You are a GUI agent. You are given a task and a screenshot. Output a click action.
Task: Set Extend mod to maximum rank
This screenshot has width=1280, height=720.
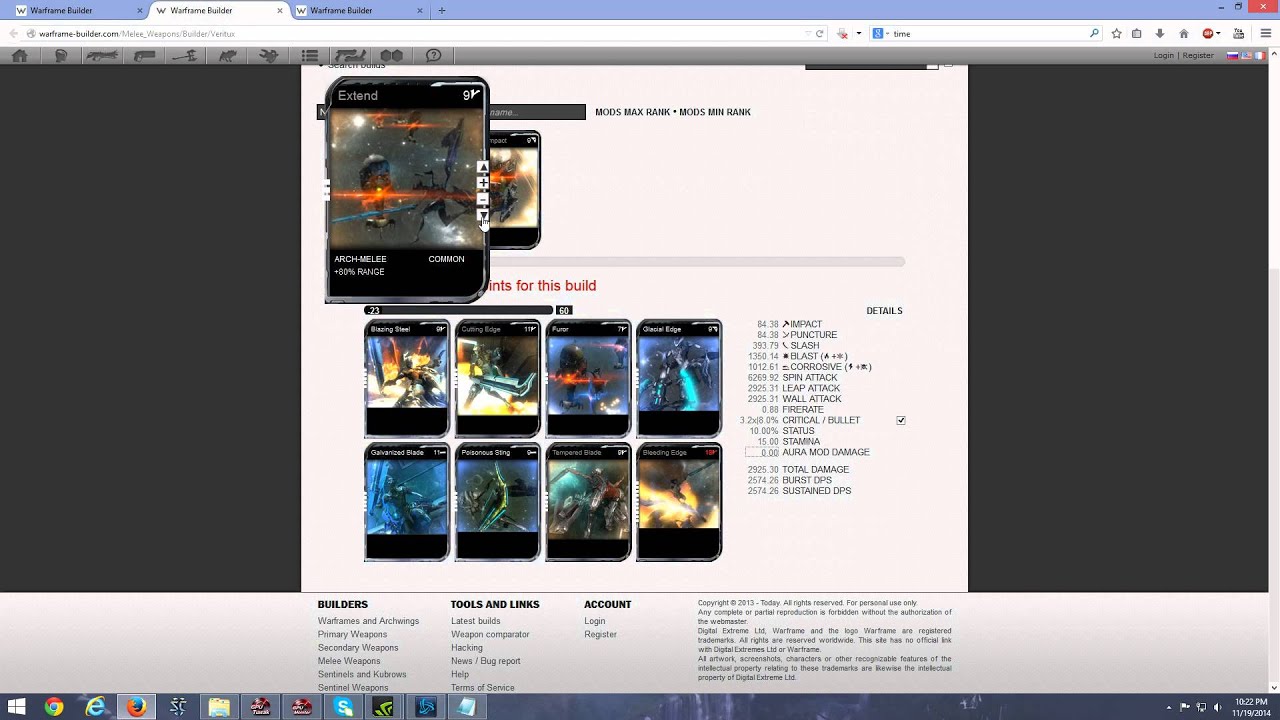pos(483,168)
